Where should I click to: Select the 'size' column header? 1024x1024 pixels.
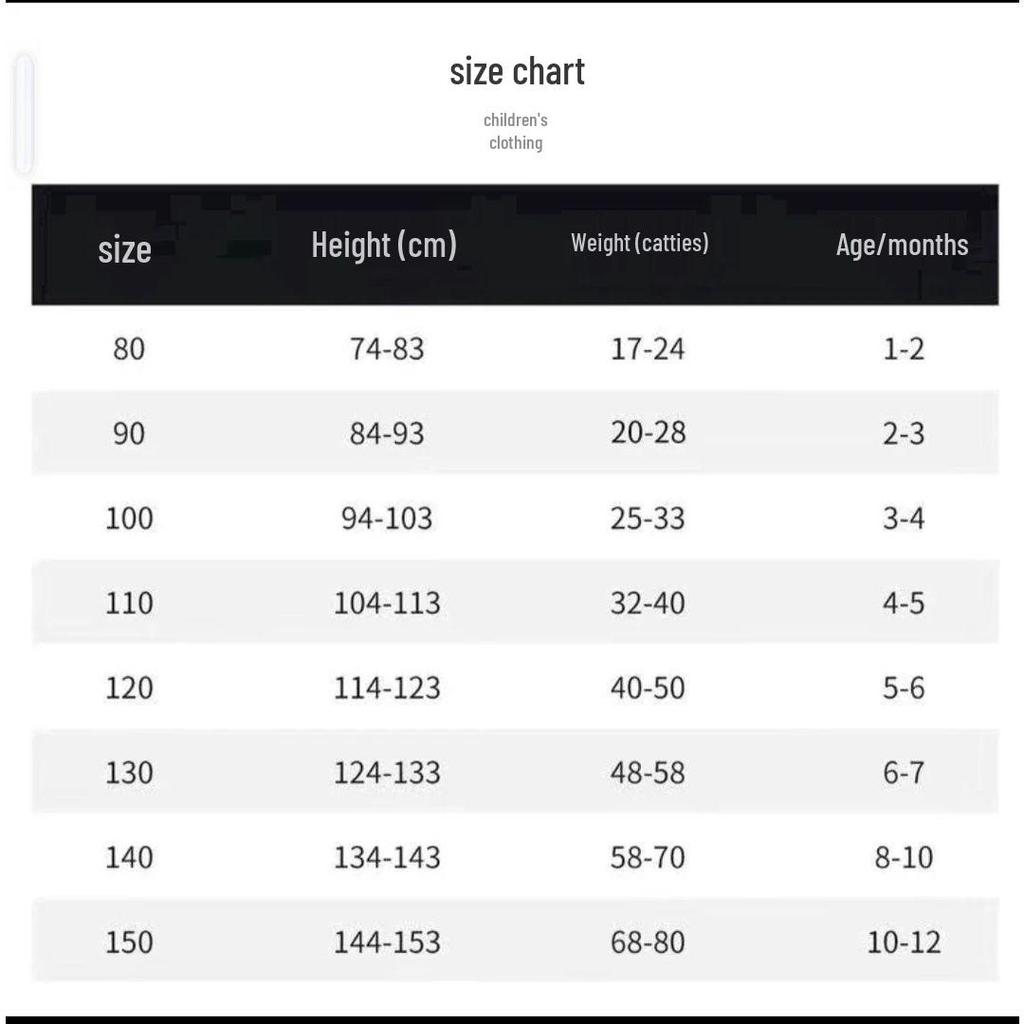click(125, 249)
